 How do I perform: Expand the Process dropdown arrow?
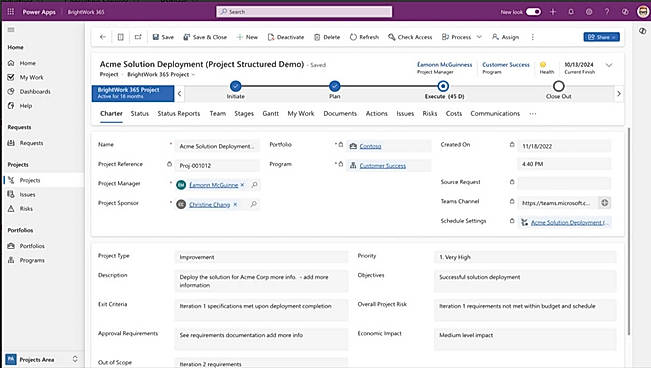point(479,37)
